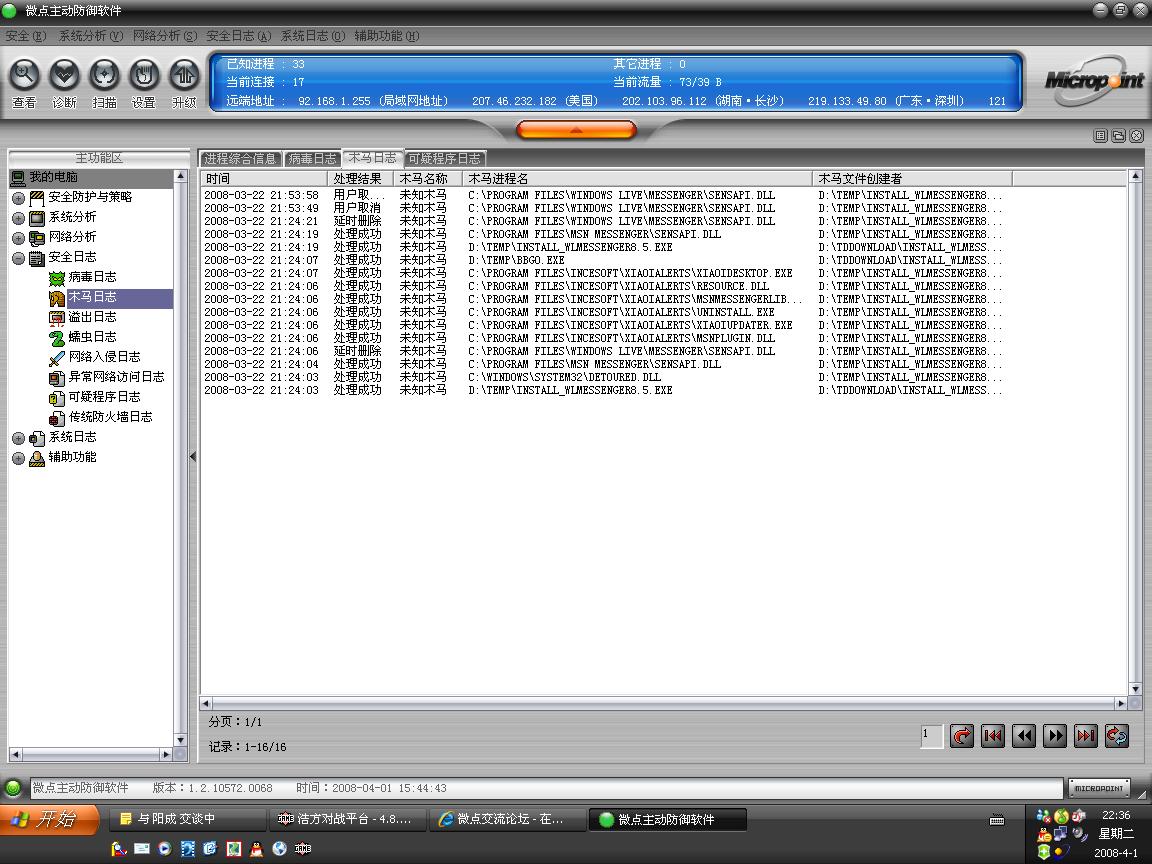
Task: Select the 木马日志 horse icon in tree
Action: pos(57,298)
